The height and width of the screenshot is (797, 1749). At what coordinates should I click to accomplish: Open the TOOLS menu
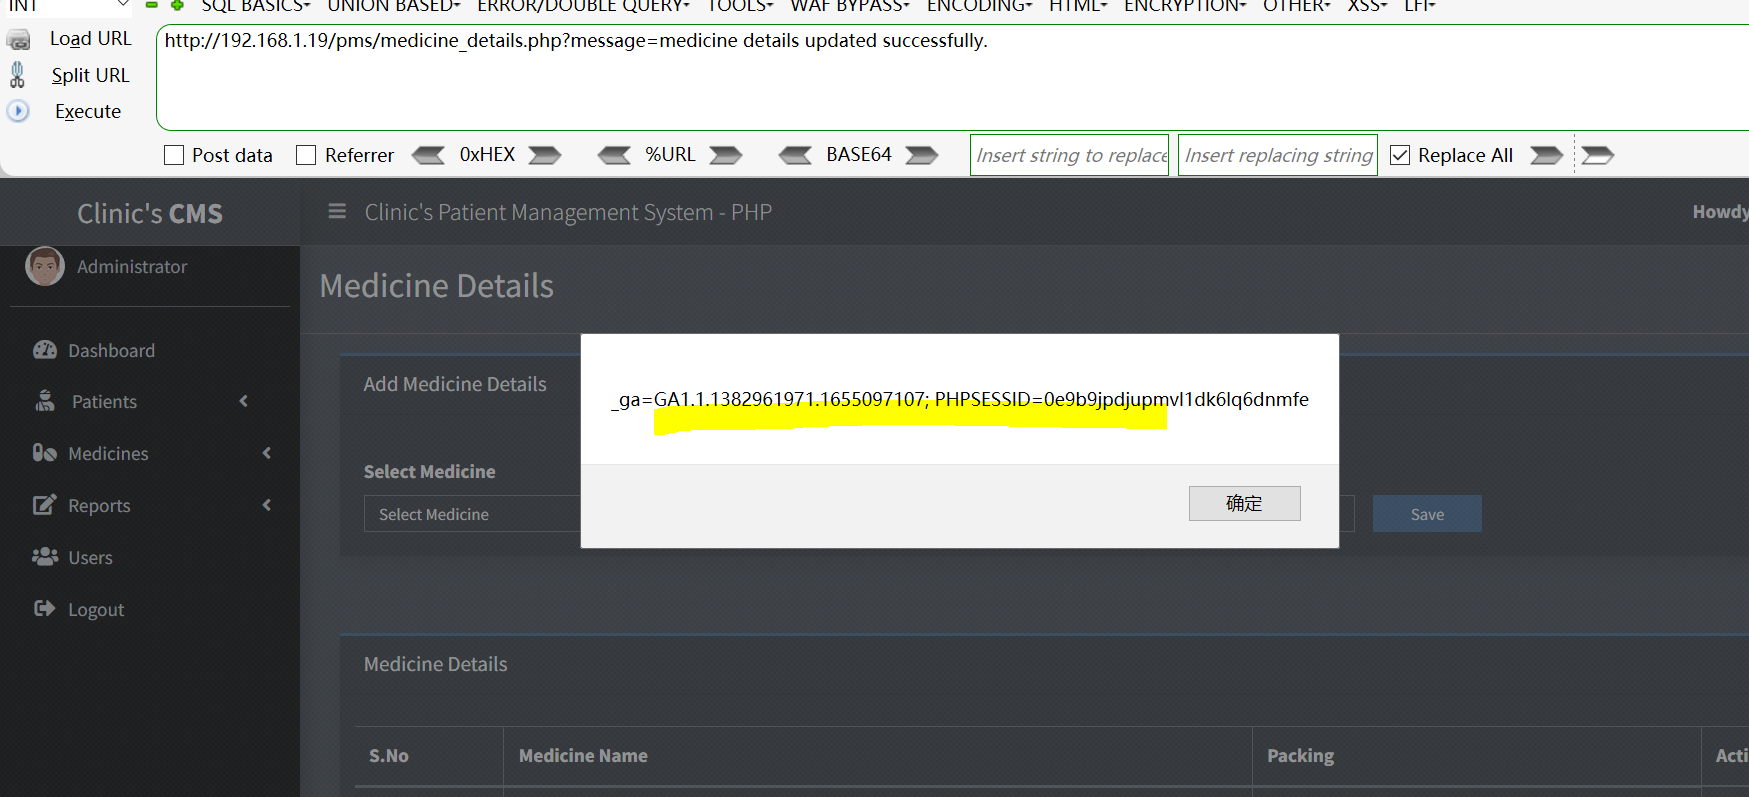tap(740, 6)
